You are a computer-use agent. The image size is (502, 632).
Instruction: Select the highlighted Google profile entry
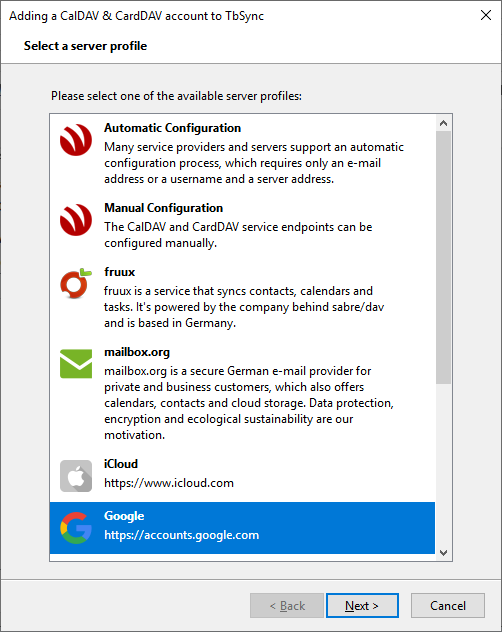point(242,528)
